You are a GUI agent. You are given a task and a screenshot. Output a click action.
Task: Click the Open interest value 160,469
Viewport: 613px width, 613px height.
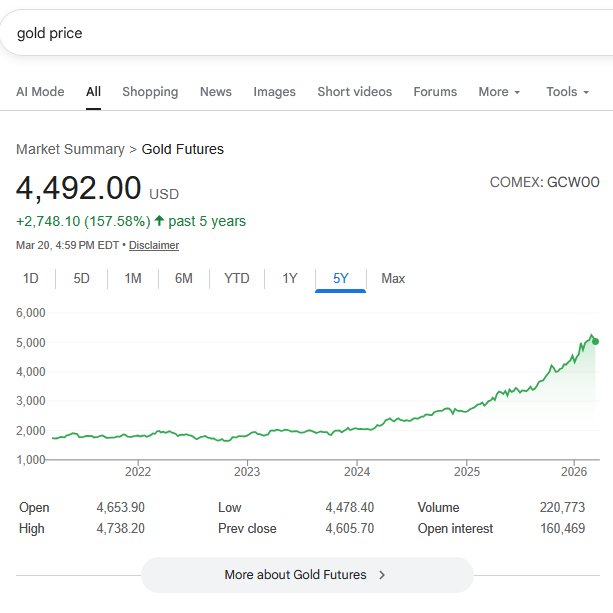tap(563, 529)
